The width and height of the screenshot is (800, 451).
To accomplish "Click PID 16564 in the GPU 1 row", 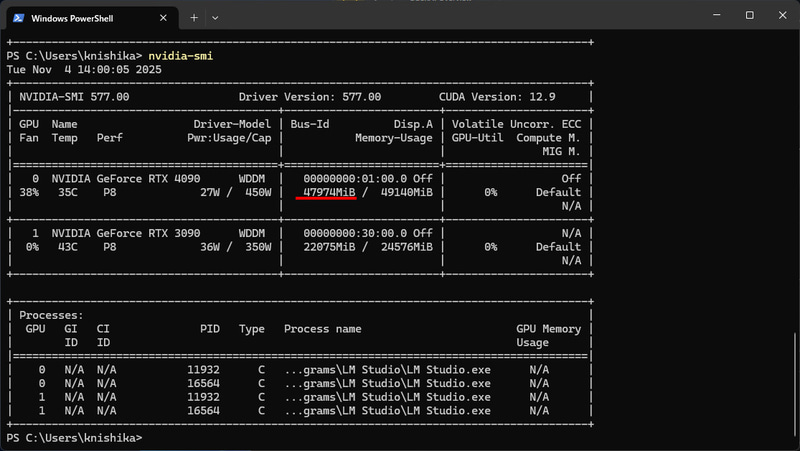I will click(203, 411).
